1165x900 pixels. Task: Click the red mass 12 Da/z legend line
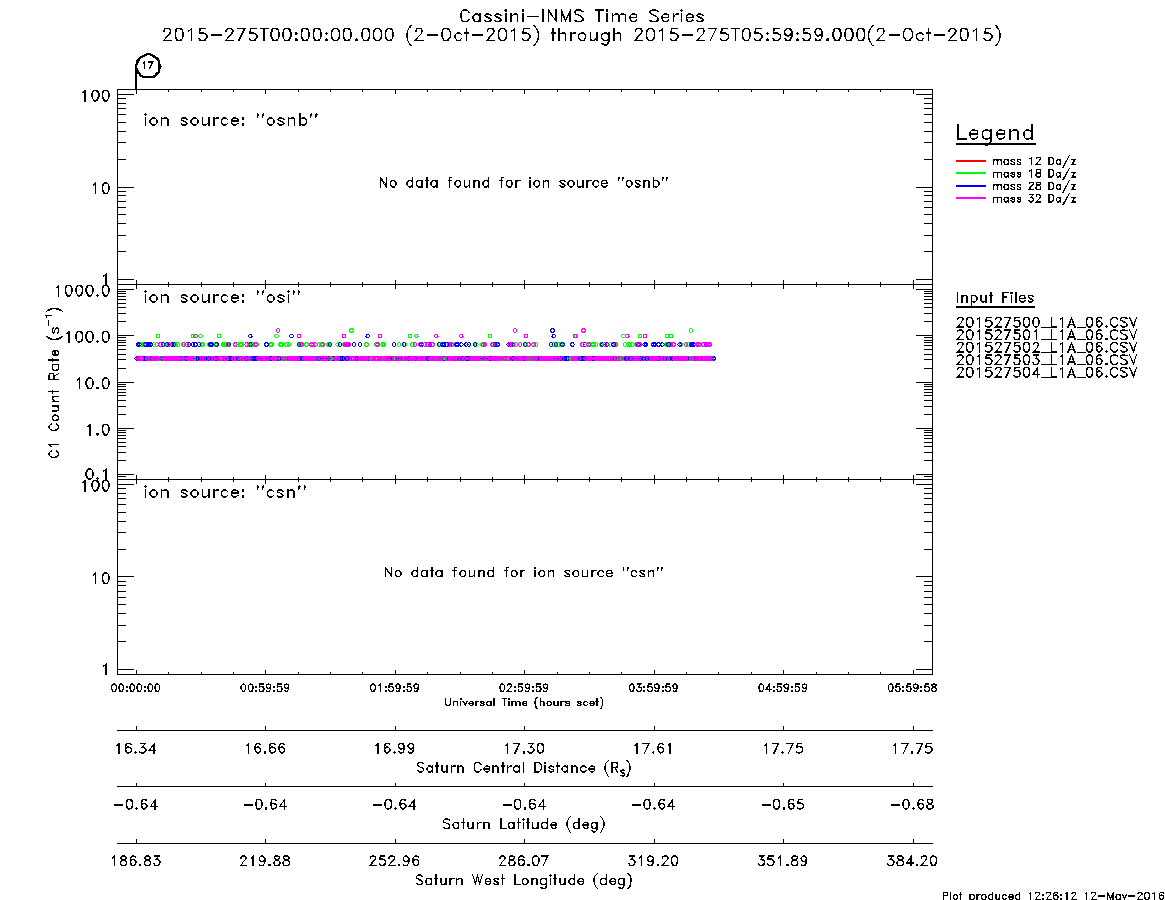point(970,161)
